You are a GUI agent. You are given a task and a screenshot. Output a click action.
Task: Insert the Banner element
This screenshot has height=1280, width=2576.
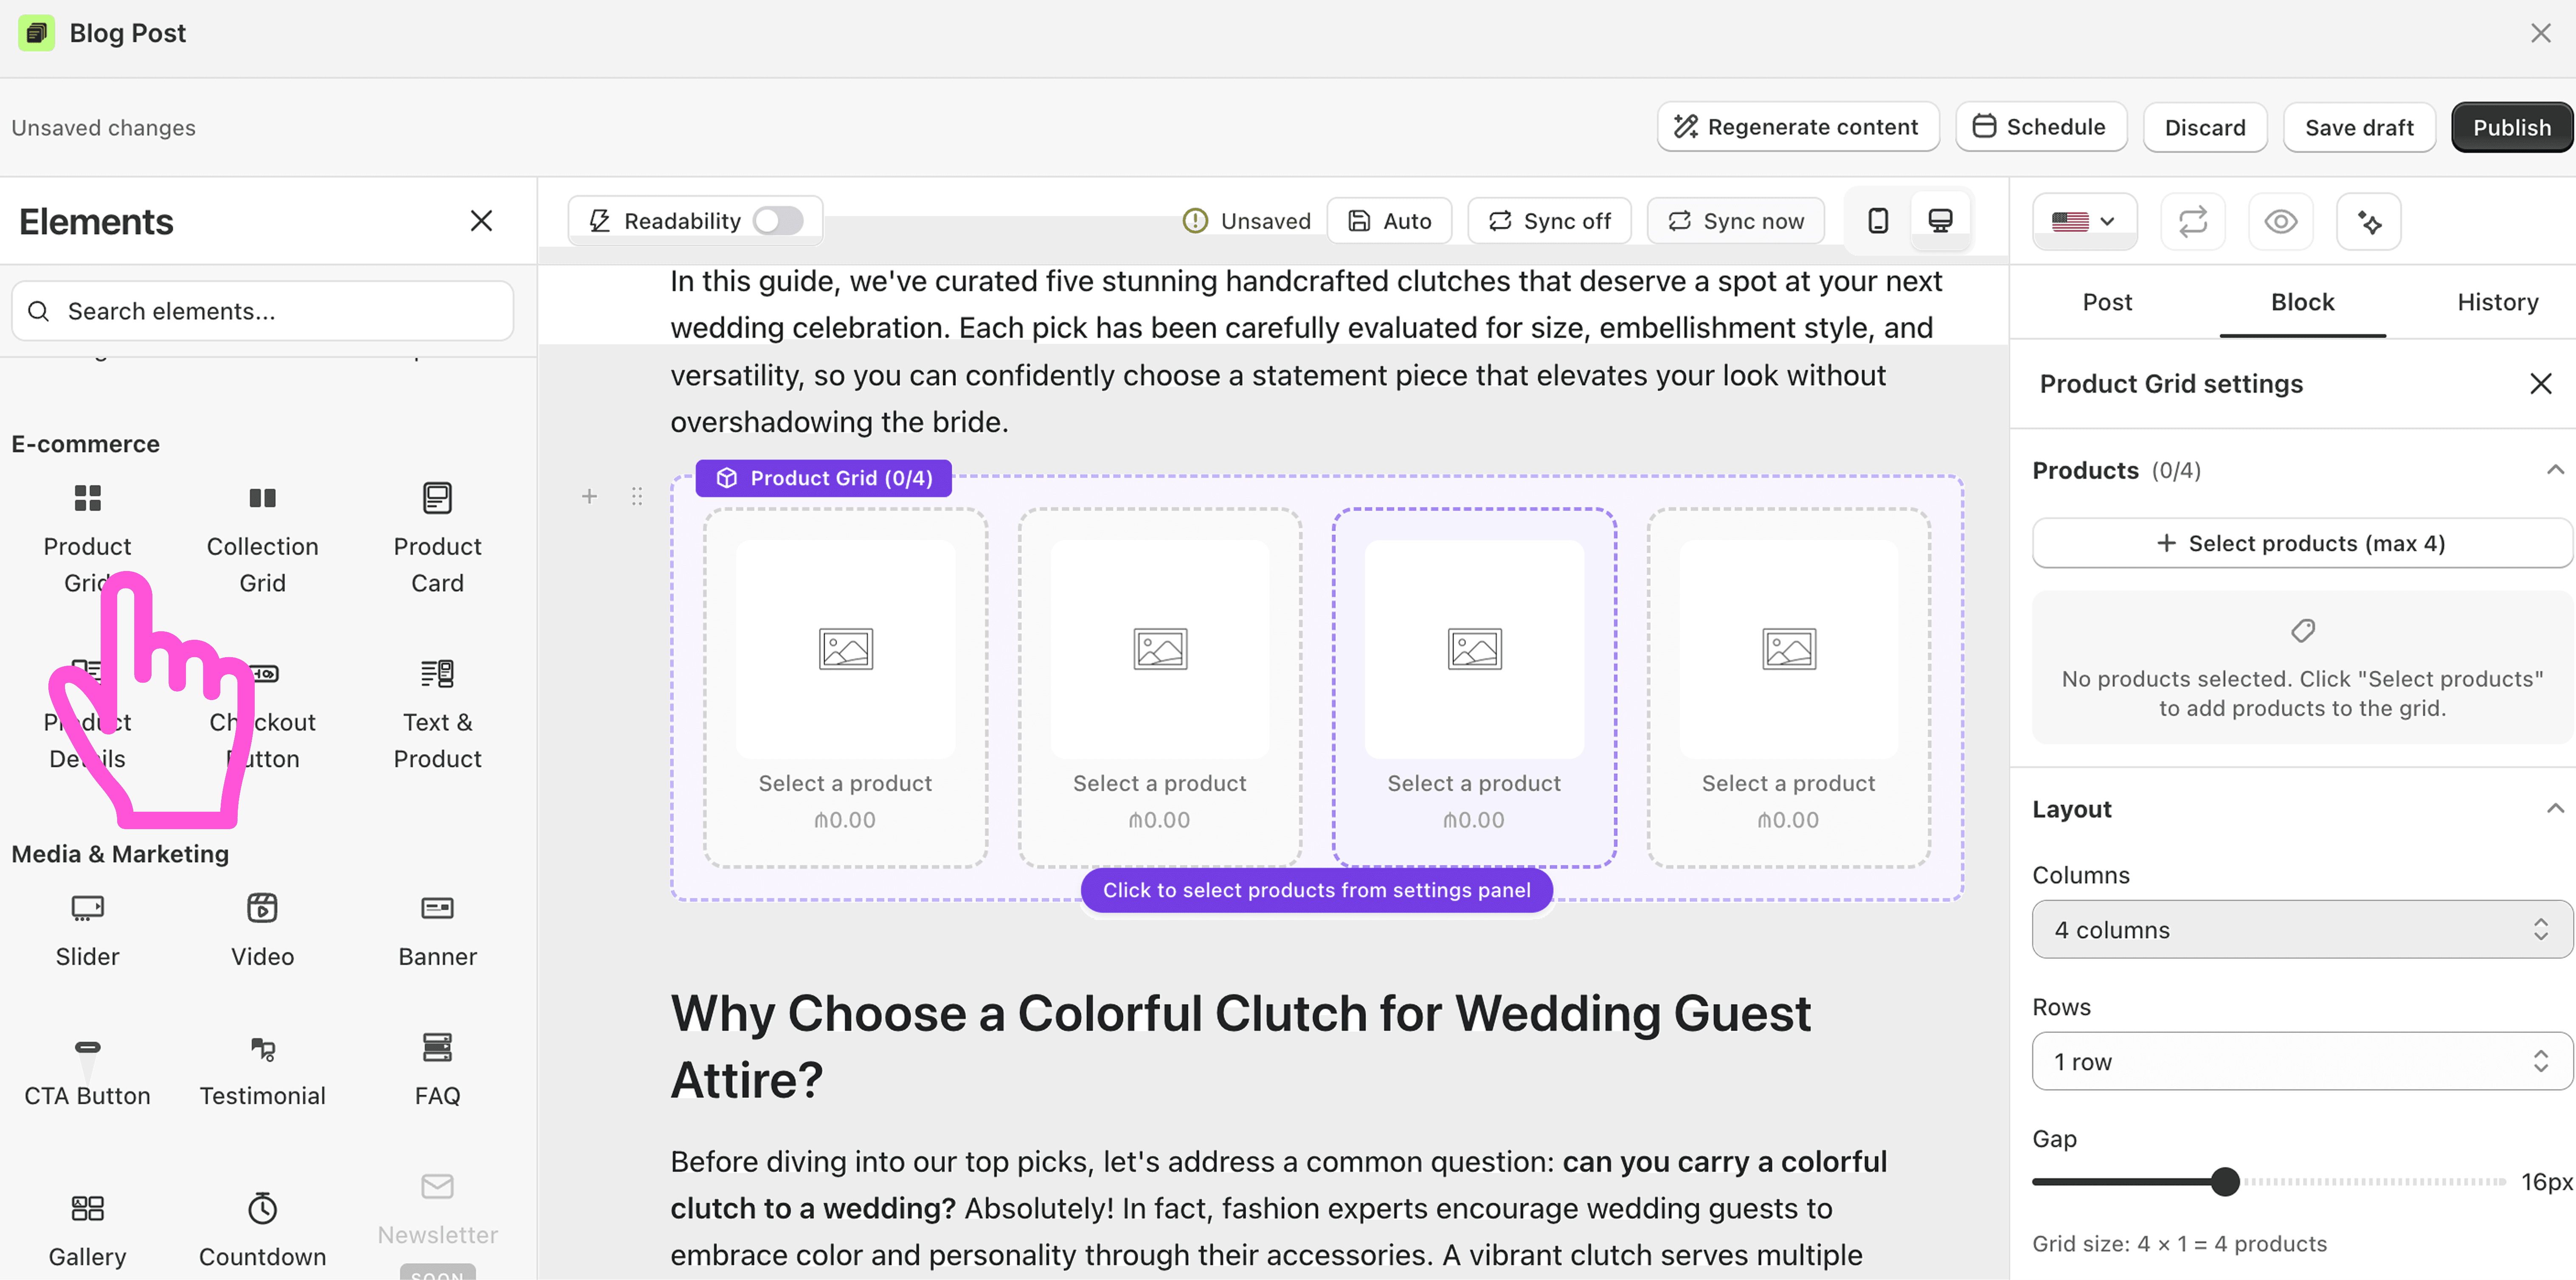pyautogui.click(x=437, y=930)
